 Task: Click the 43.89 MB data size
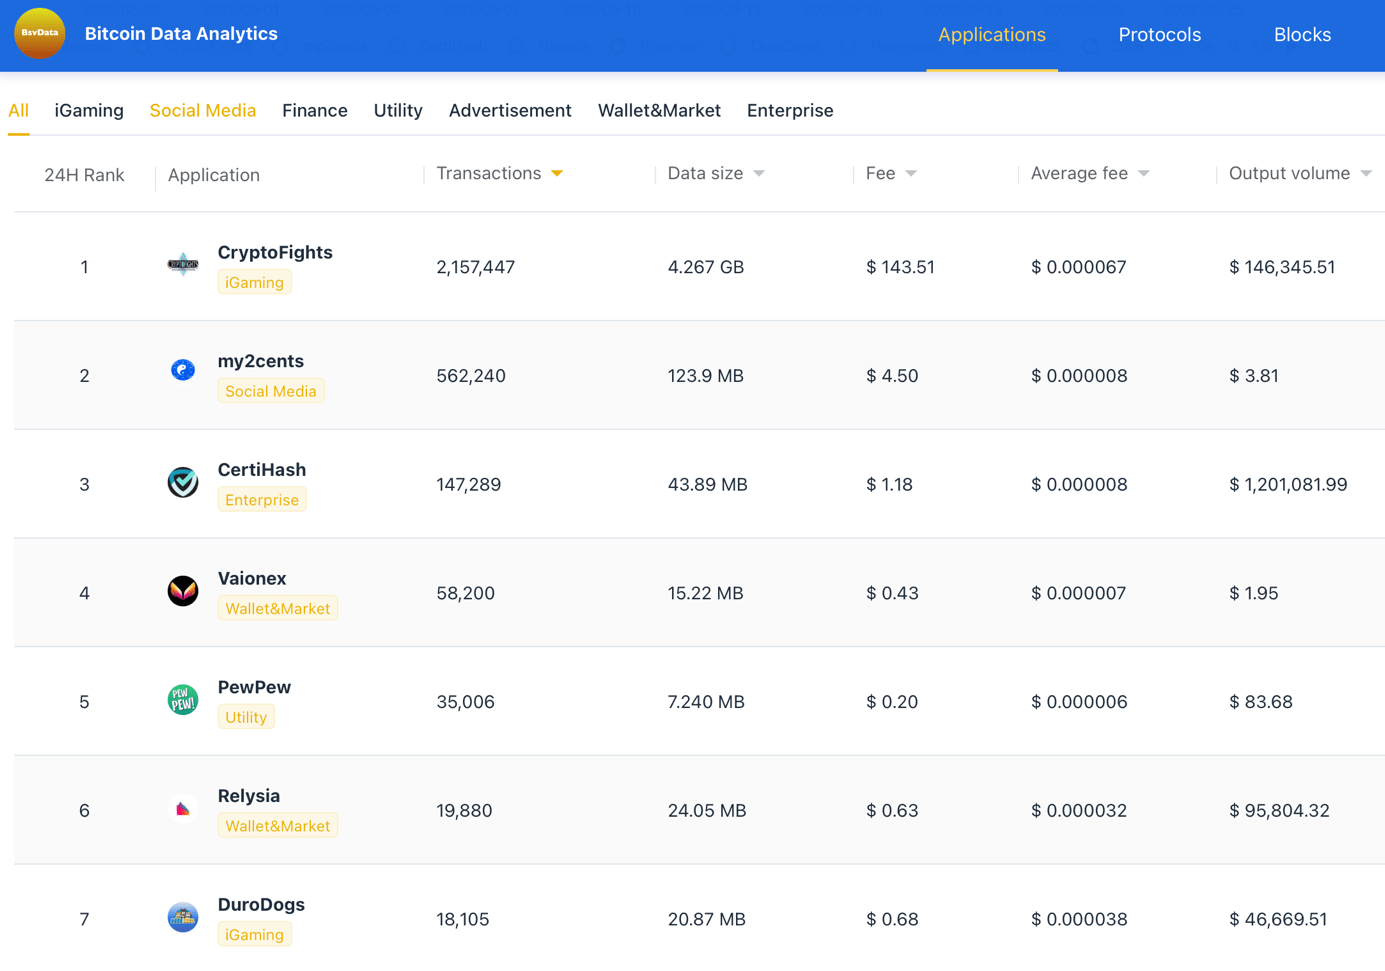coord(707,485)
